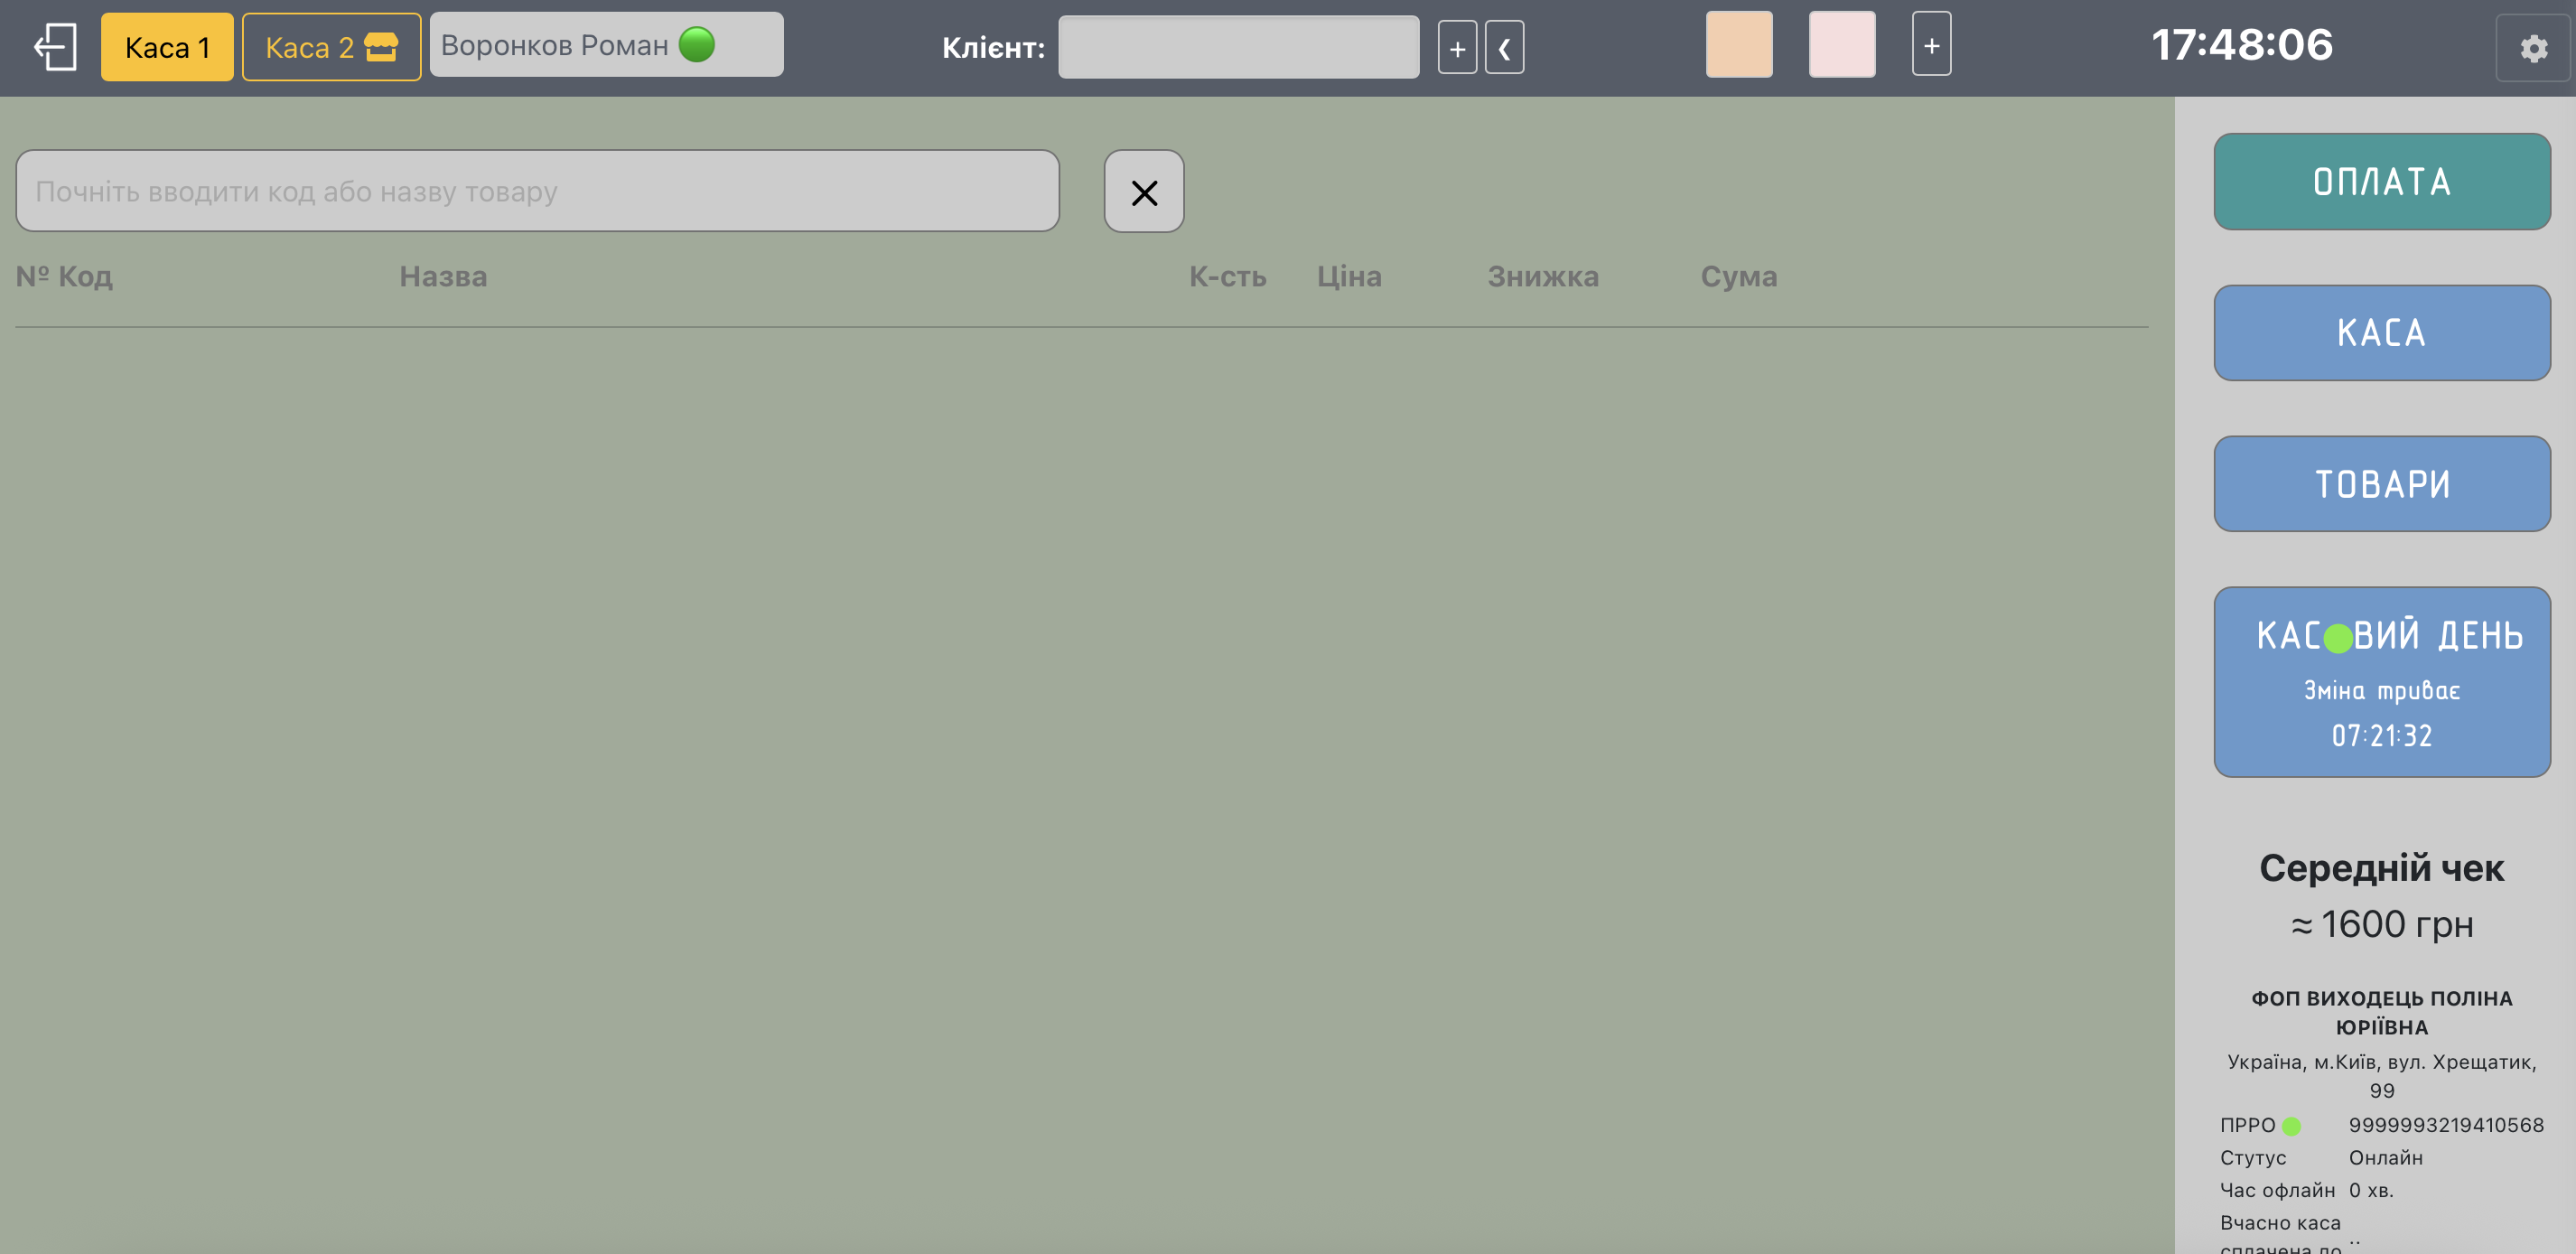Click the green ПРРО status indicator
The width and height of the screenshot is (2576, 1254).
(2291, 1126)
